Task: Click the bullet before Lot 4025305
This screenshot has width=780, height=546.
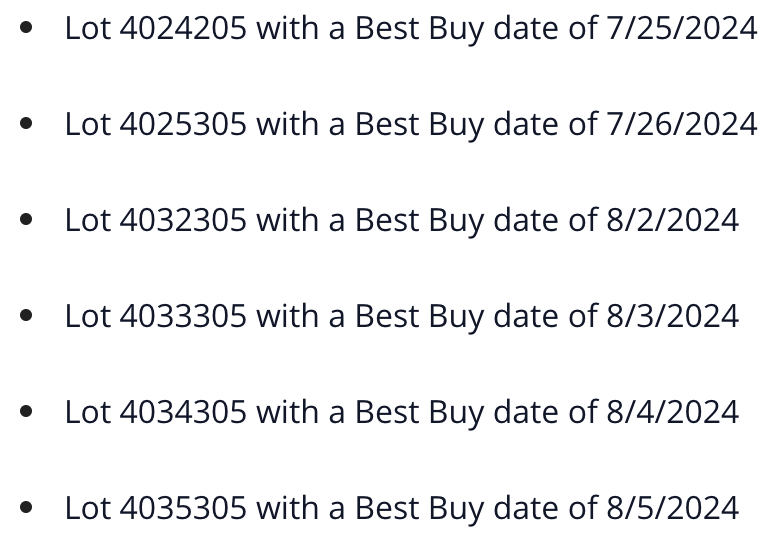Action: point(26,123)
